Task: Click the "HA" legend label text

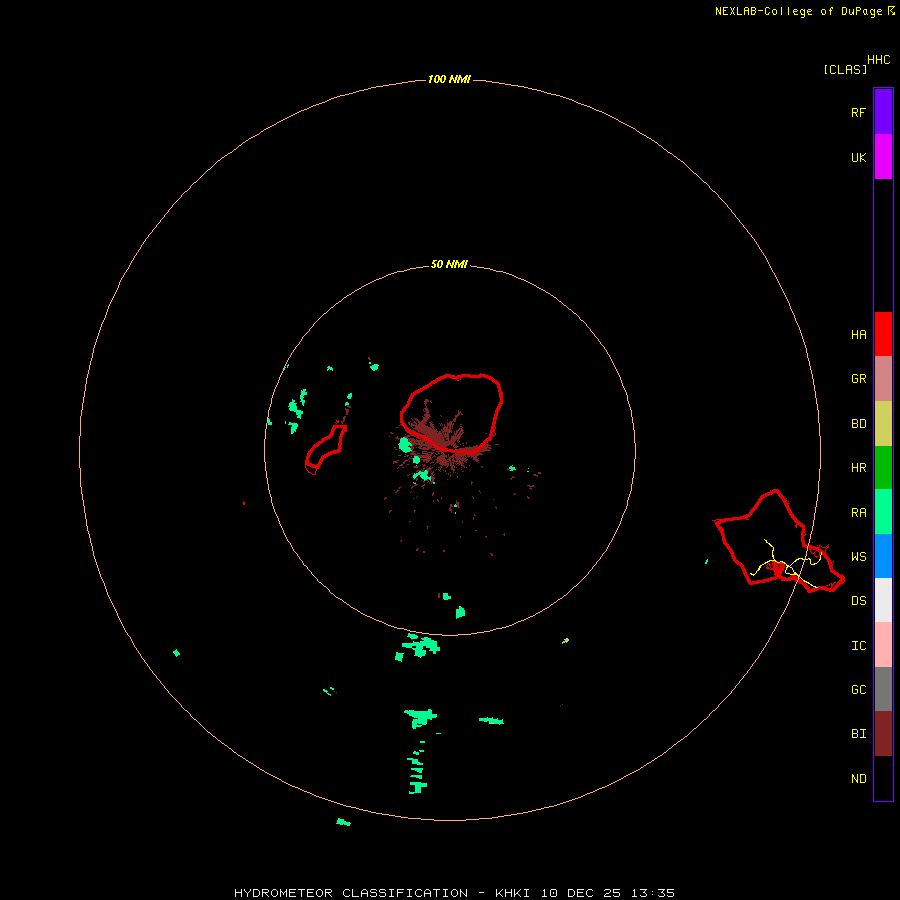Action: [858, 335]
